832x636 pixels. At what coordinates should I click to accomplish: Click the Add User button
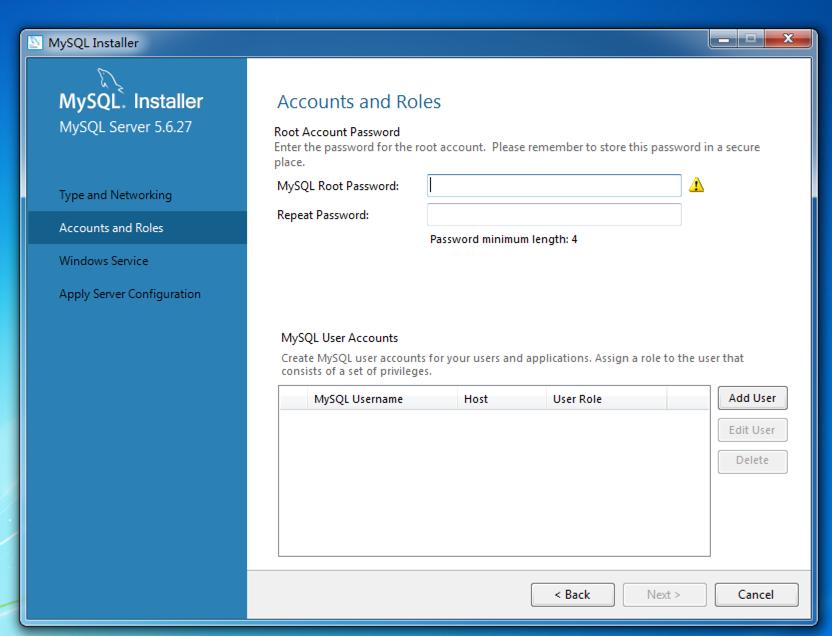click(x=752, y=397)
